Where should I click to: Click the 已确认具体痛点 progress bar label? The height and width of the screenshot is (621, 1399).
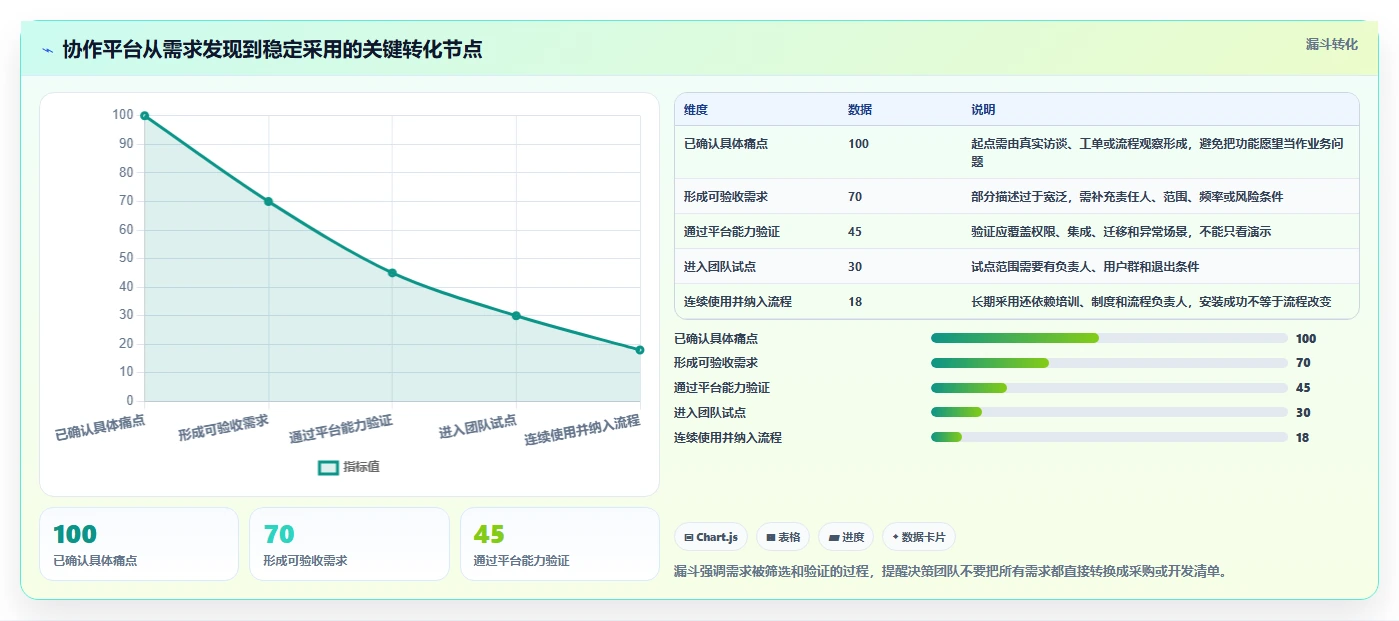(x=716, y=339)
